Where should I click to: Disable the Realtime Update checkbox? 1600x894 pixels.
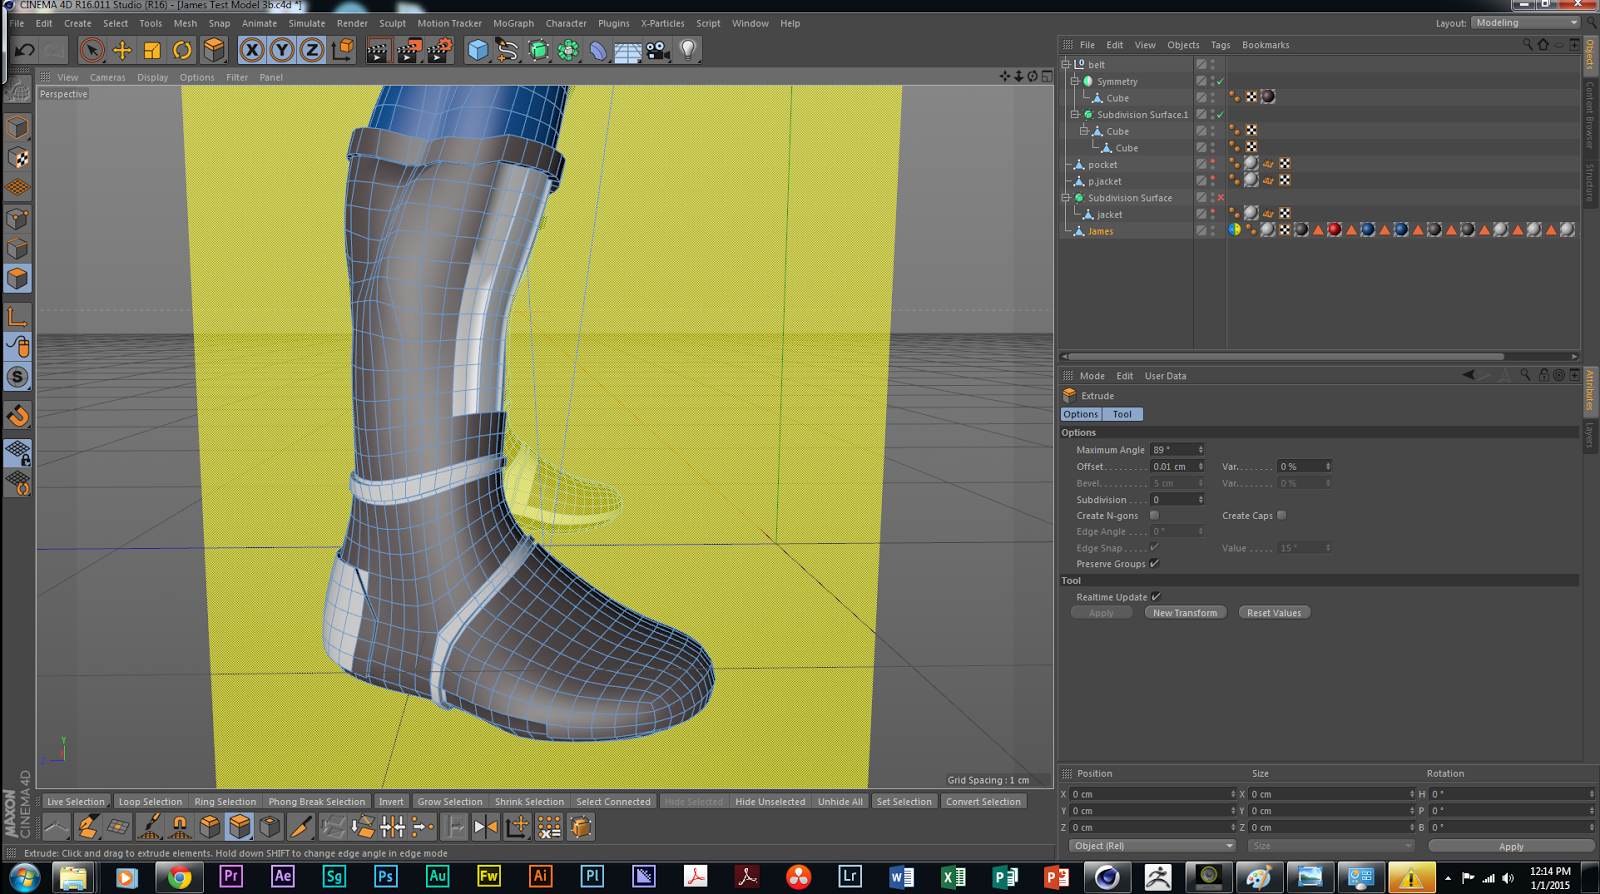(x=1156, y=597)
